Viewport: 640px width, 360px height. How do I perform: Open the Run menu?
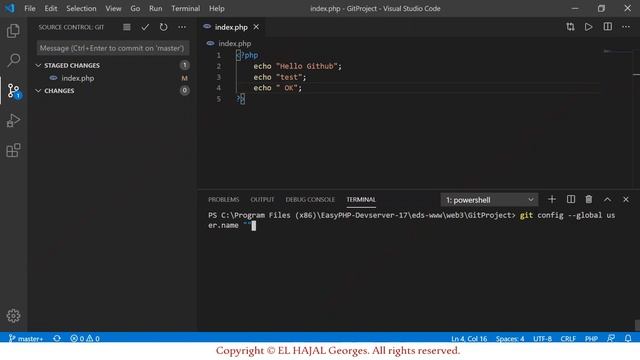click(x=156, y=8)
